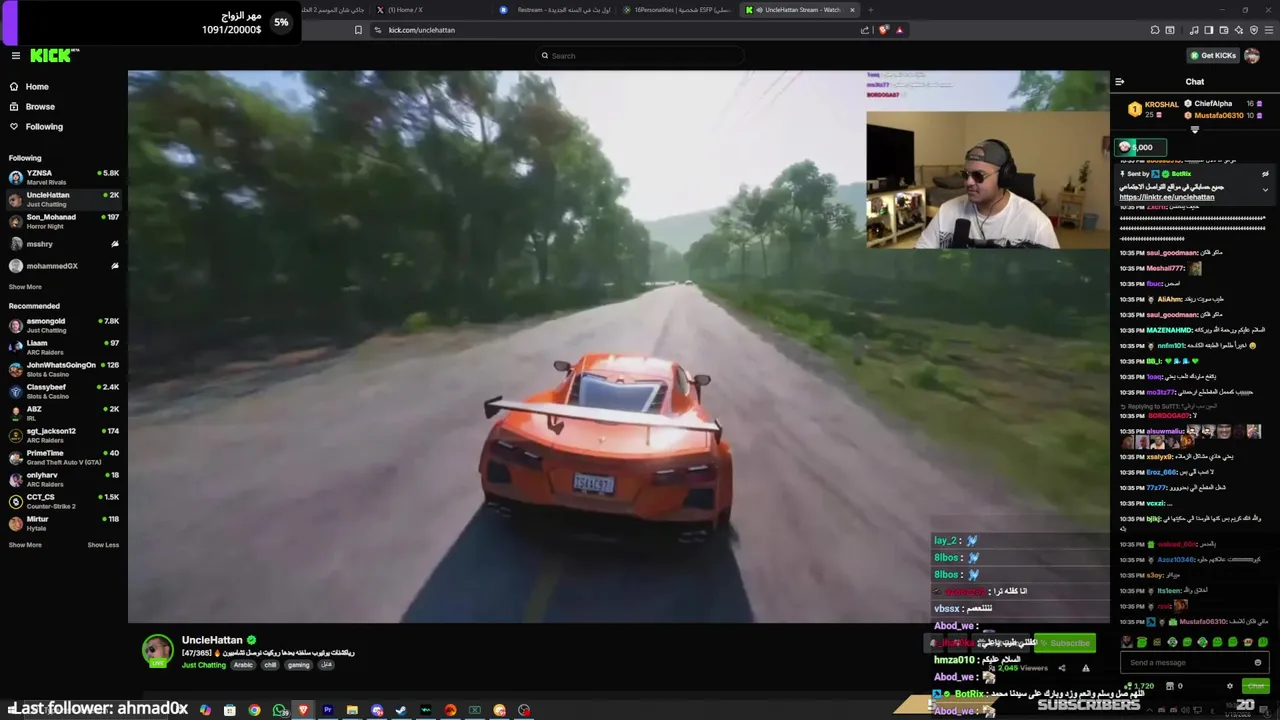Open Google Chrome from taskbar
Image resolution: width=1280 pixels, height=720 pixels.
254,710
